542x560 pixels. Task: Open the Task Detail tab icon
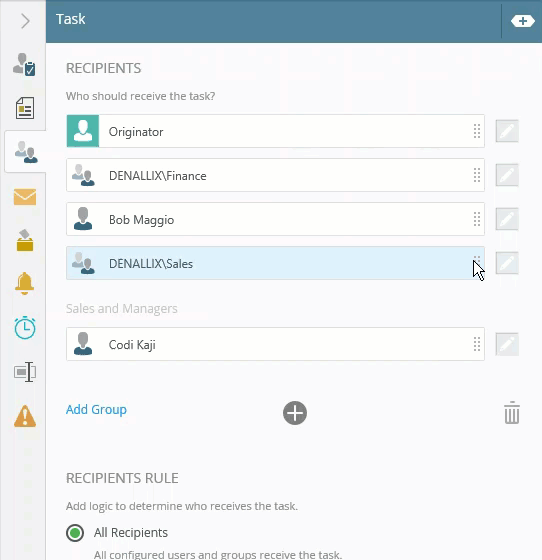(24, 64)
